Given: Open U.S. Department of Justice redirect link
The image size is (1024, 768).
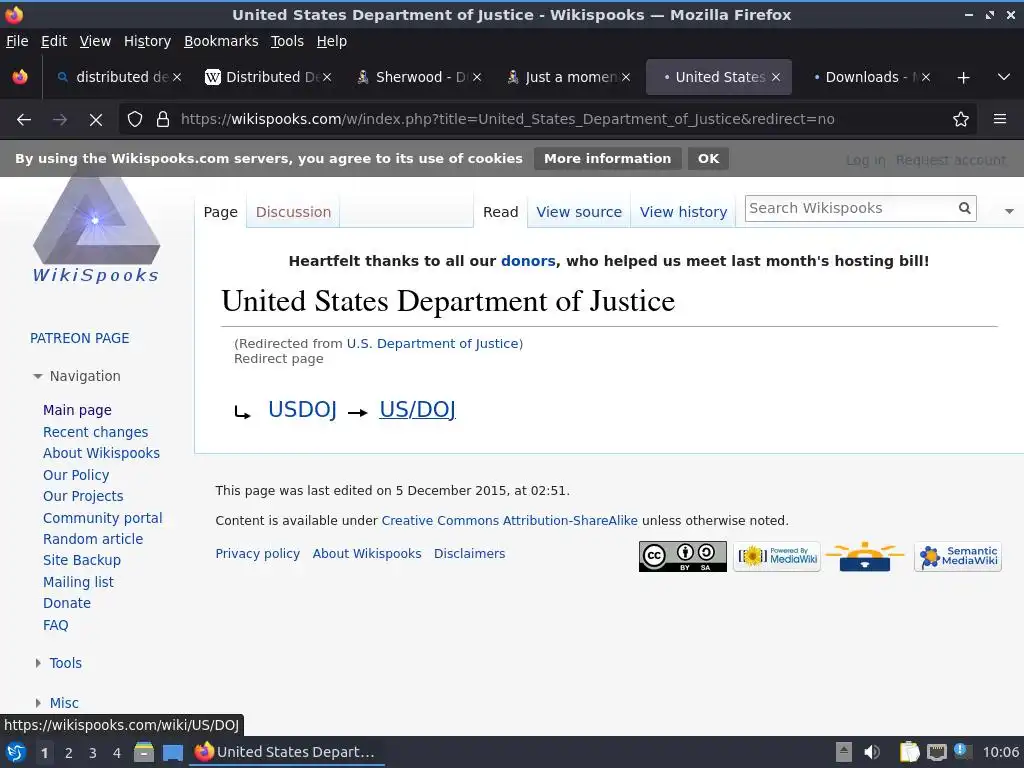Looking at the screenshot, I should pos(432,344).
